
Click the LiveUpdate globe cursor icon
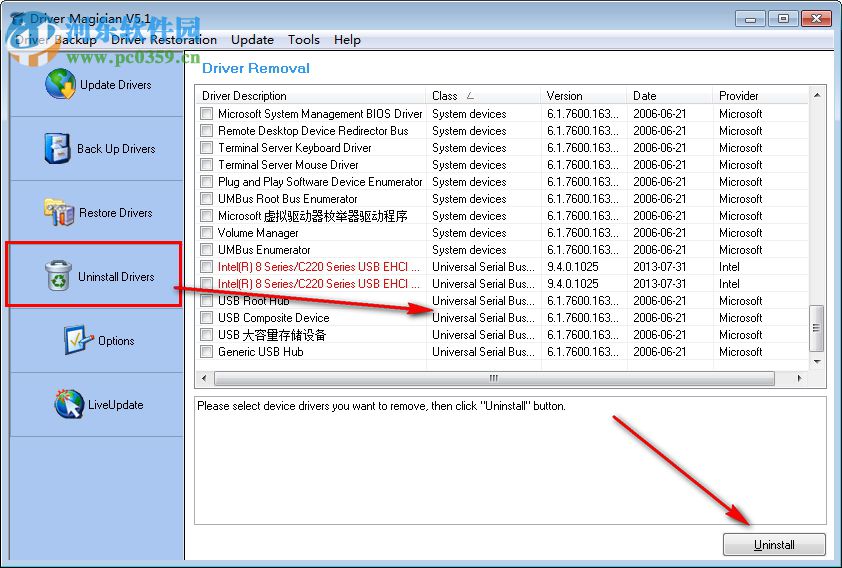(69, 404)
